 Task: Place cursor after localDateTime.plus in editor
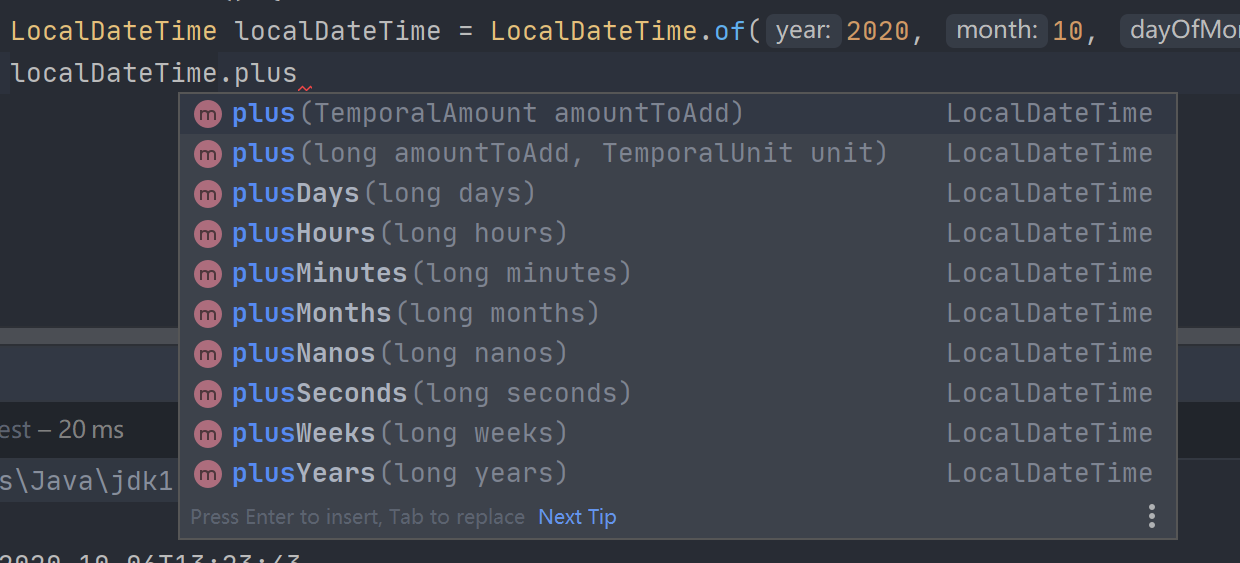click(298, 73)
